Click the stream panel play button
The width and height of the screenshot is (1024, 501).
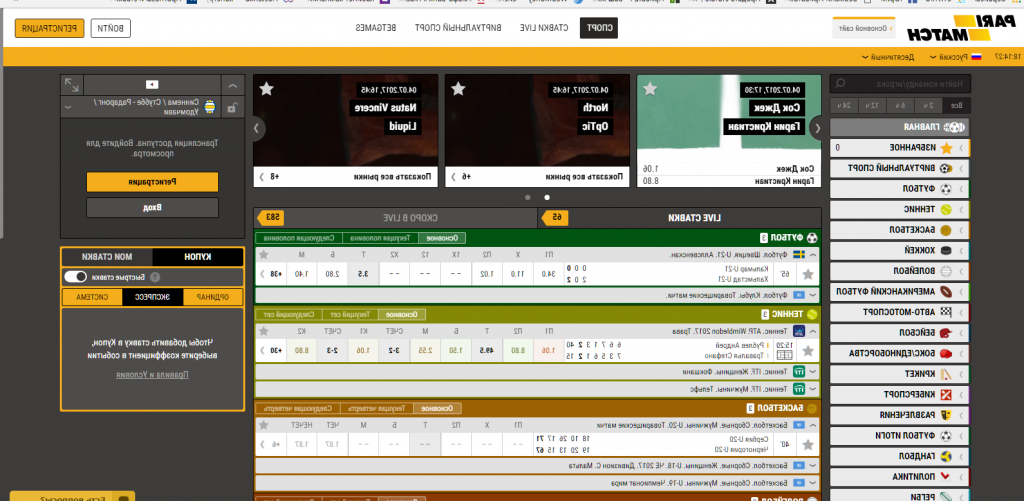click(152, 84)
